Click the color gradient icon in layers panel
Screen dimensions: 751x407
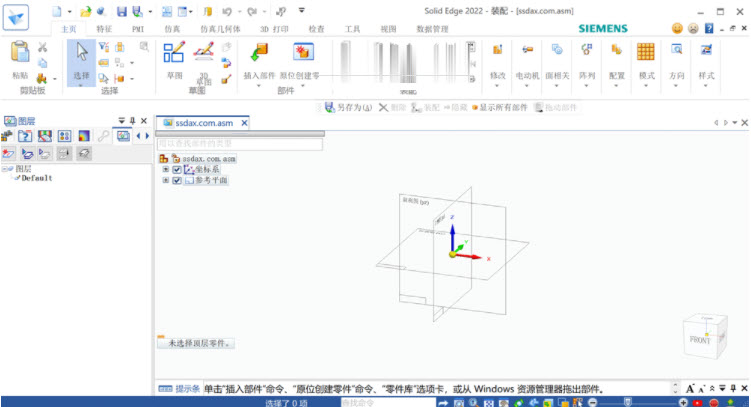click(x=84, y=136)
